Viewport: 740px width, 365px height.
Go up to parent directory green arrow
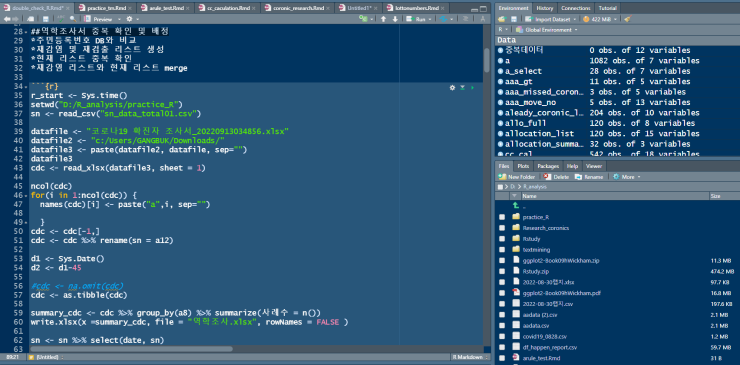pos(515,206)
